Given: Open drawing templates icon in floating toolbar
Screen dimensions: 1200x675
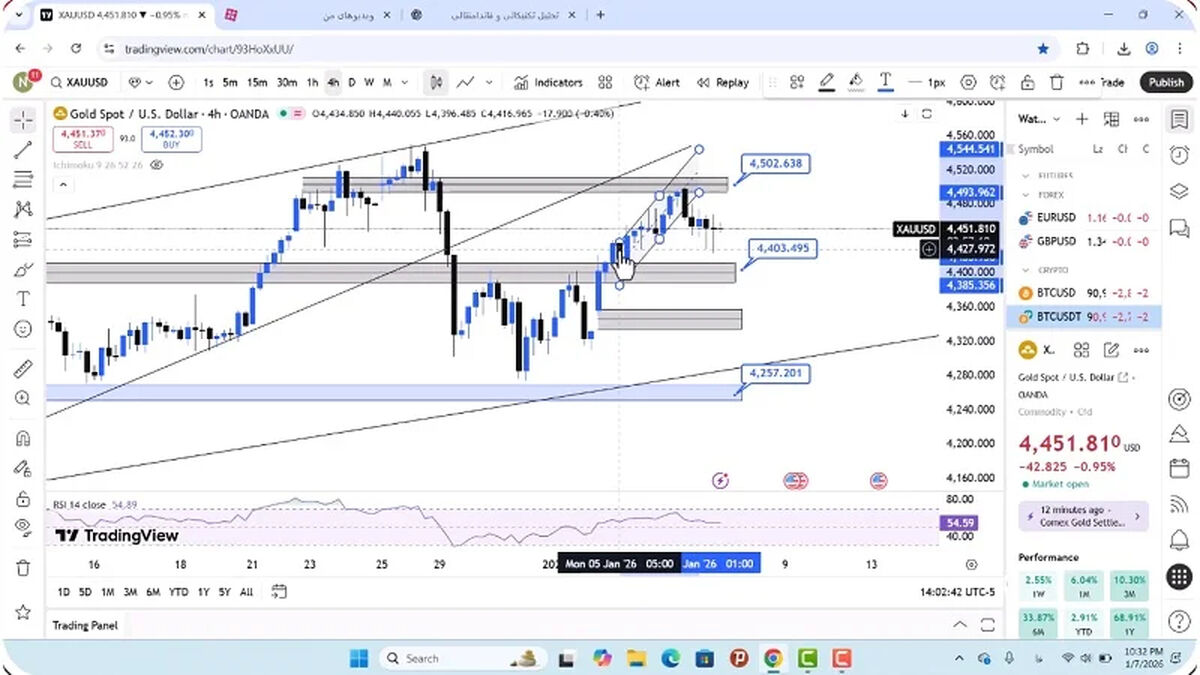Looking at the screenshot, I should coord(796,83).
